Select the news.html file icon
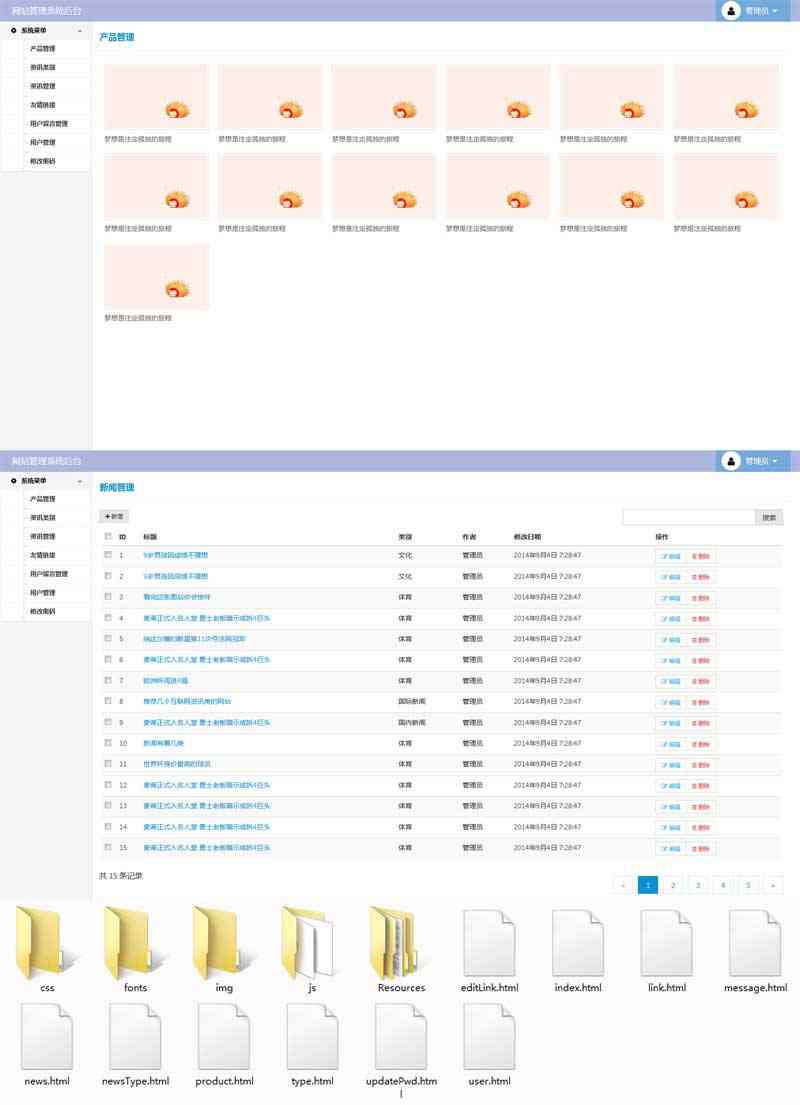The height and width of the screenshot is (1105, 800). (47, 1037)
